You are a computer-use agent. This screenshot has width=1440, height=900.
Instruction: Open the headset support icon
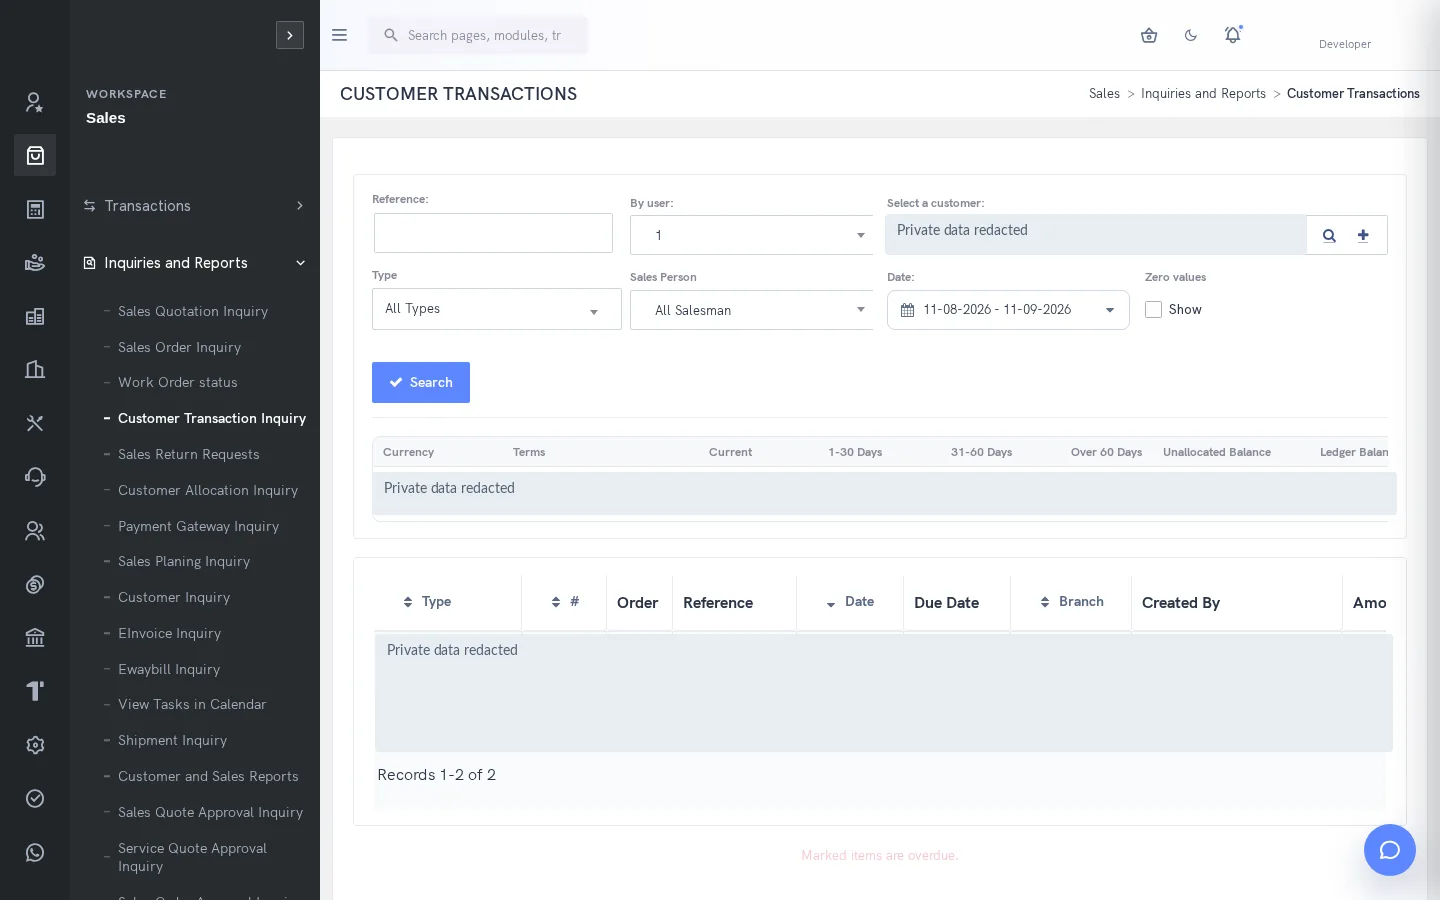pyautogui.click(x=35, y=477)
